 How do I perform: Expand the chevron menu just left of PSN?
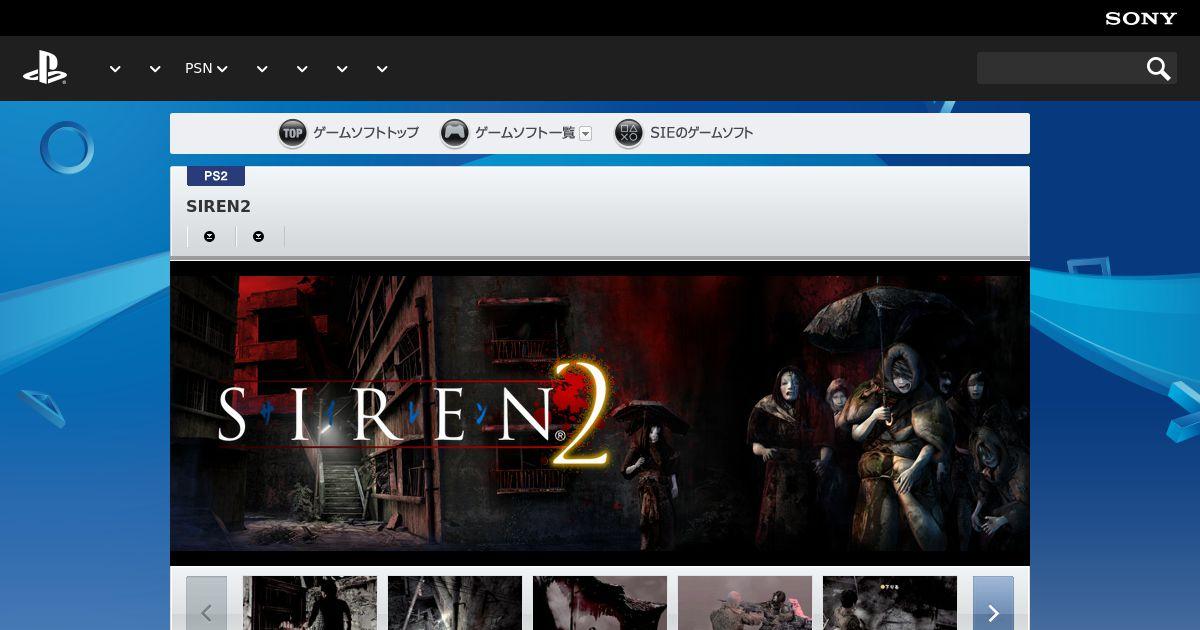pos(155,69)
